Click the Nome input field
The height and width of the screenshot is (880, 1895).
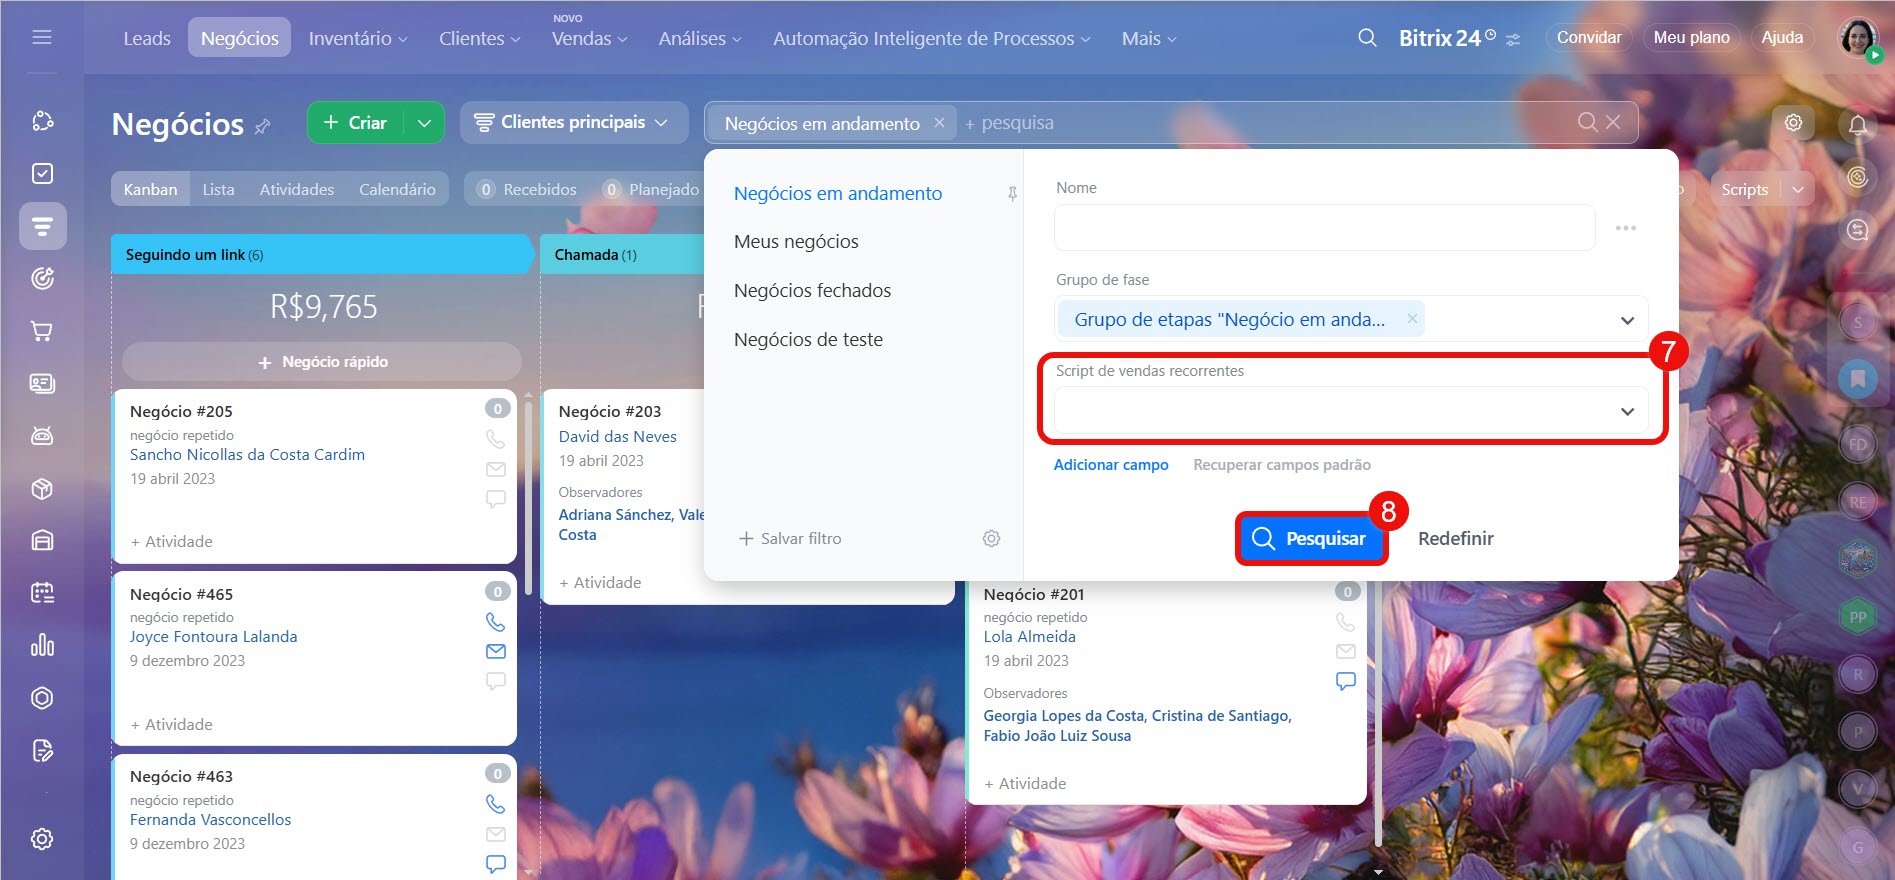coord(1324,228)
